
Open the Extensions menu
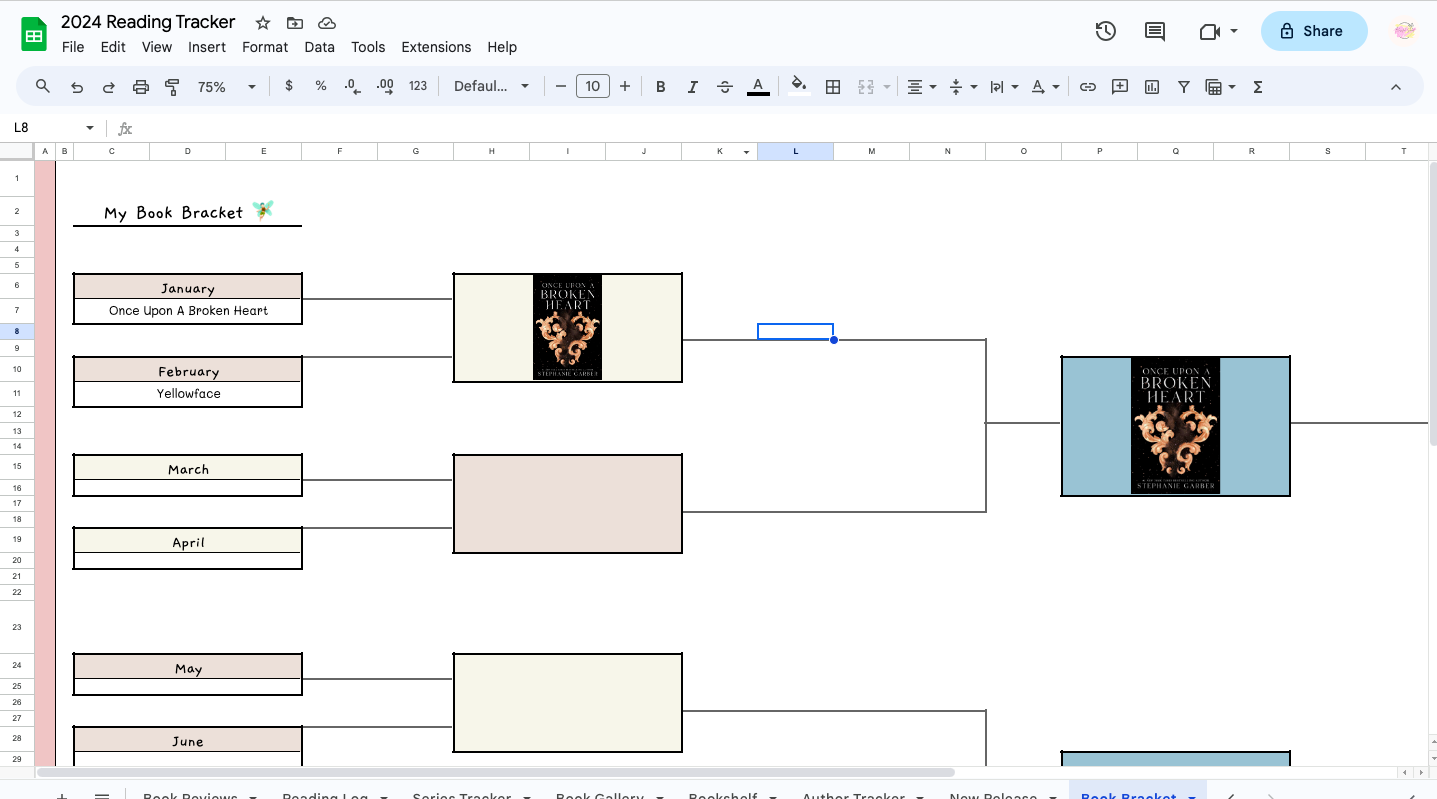click(x=436, y=47)
